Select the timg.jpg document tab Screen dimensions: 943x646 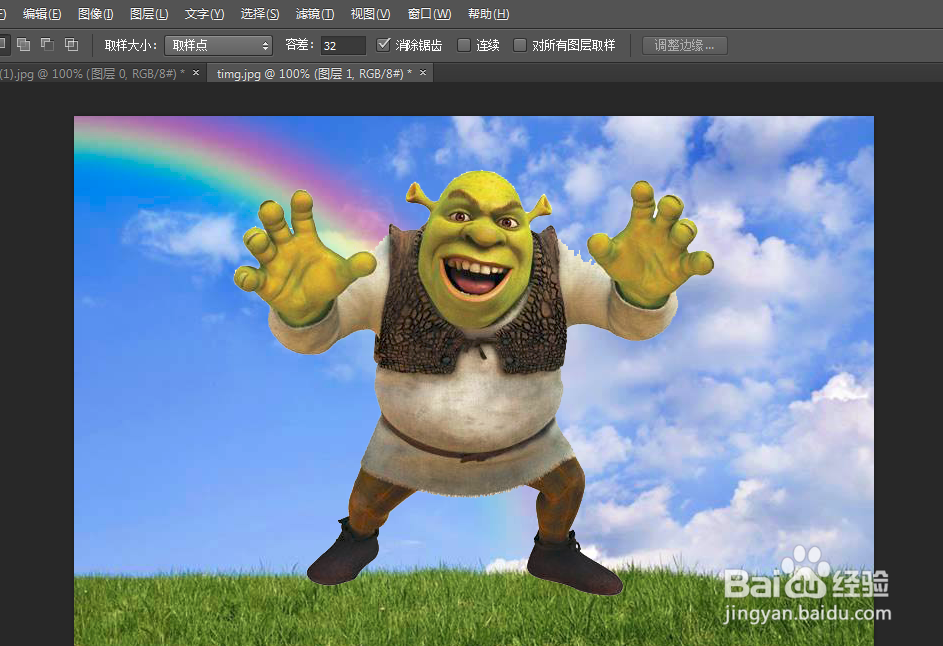[x=314, y=73]
